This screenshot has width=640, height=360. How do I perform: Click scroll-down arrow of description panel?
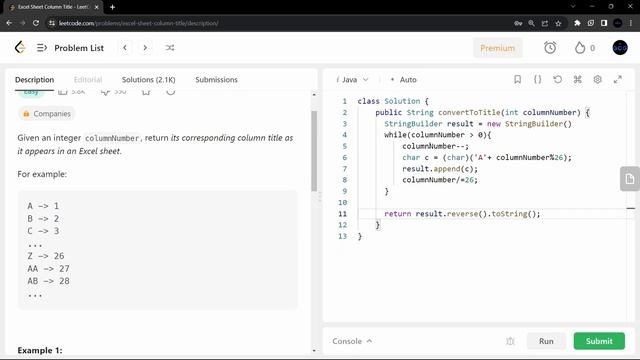pyautogui.click(x=314, y=350)
